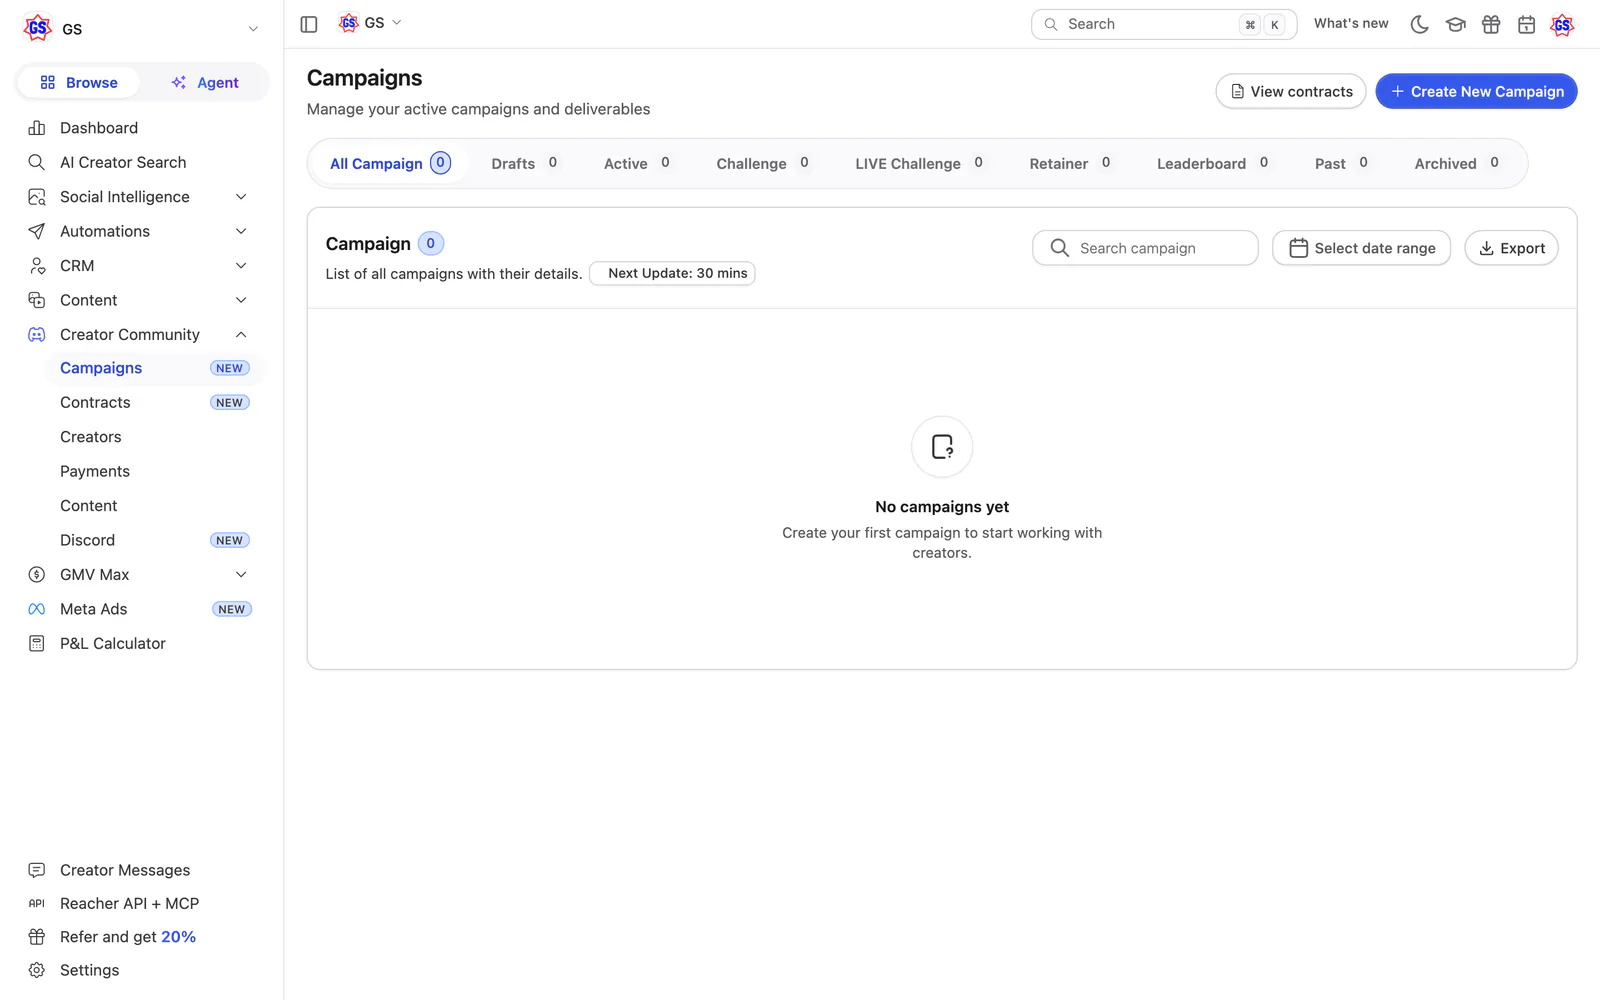Click the Search campaign field

click(1145, 248)
